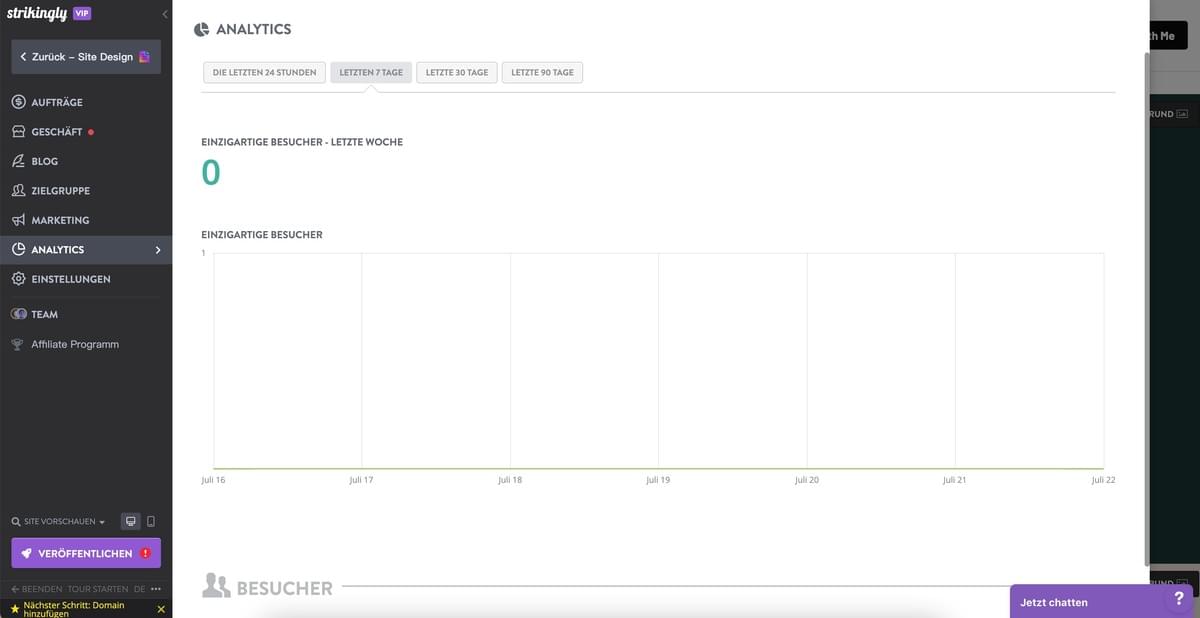1200x618 pixels.
Task: Click the Juli 22 axis label
Action: tap(1103, 480)
